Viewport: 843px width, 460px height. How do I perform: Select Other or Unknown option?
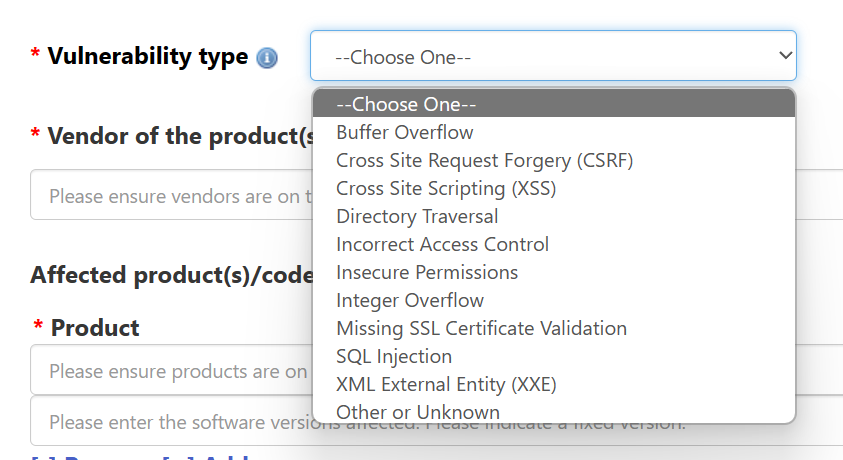pyautogui.click(x=554, y=411)
